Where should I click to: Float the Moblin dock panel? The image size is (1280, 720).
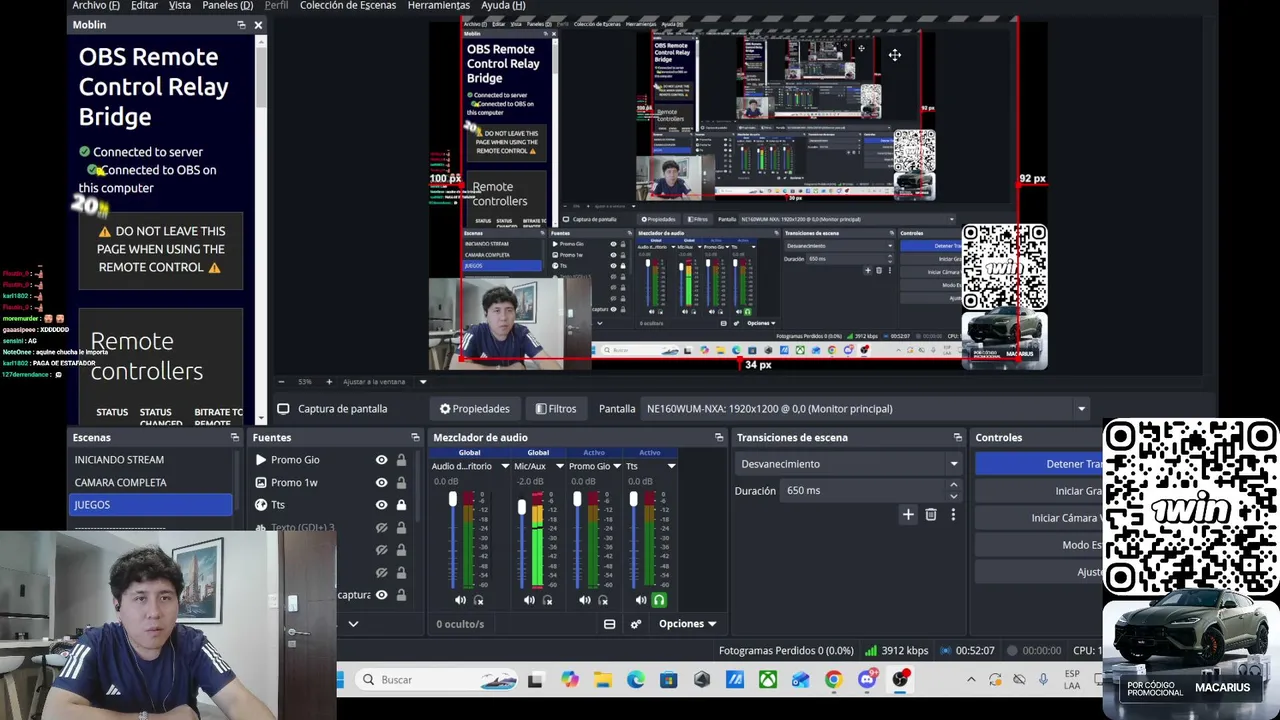tap(241, 25)
